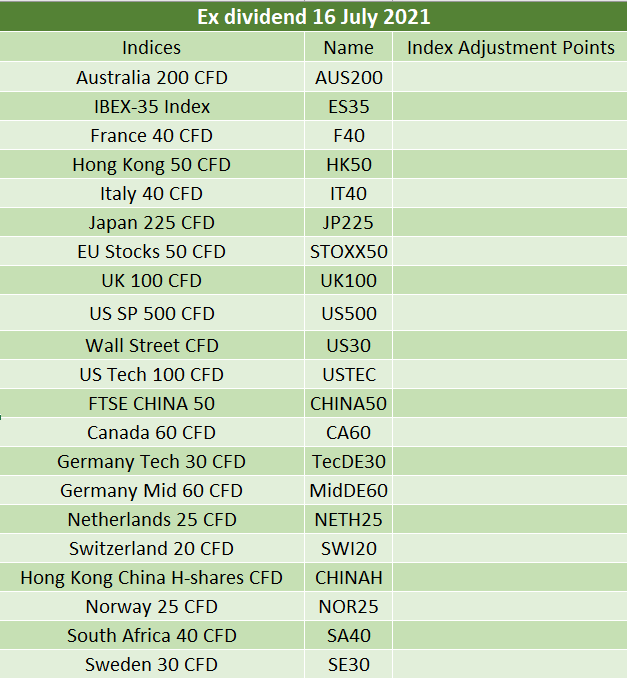This screenshot has width=627, height=678.
Task: Select the 'Name' column header
Action: coord(349,47)
